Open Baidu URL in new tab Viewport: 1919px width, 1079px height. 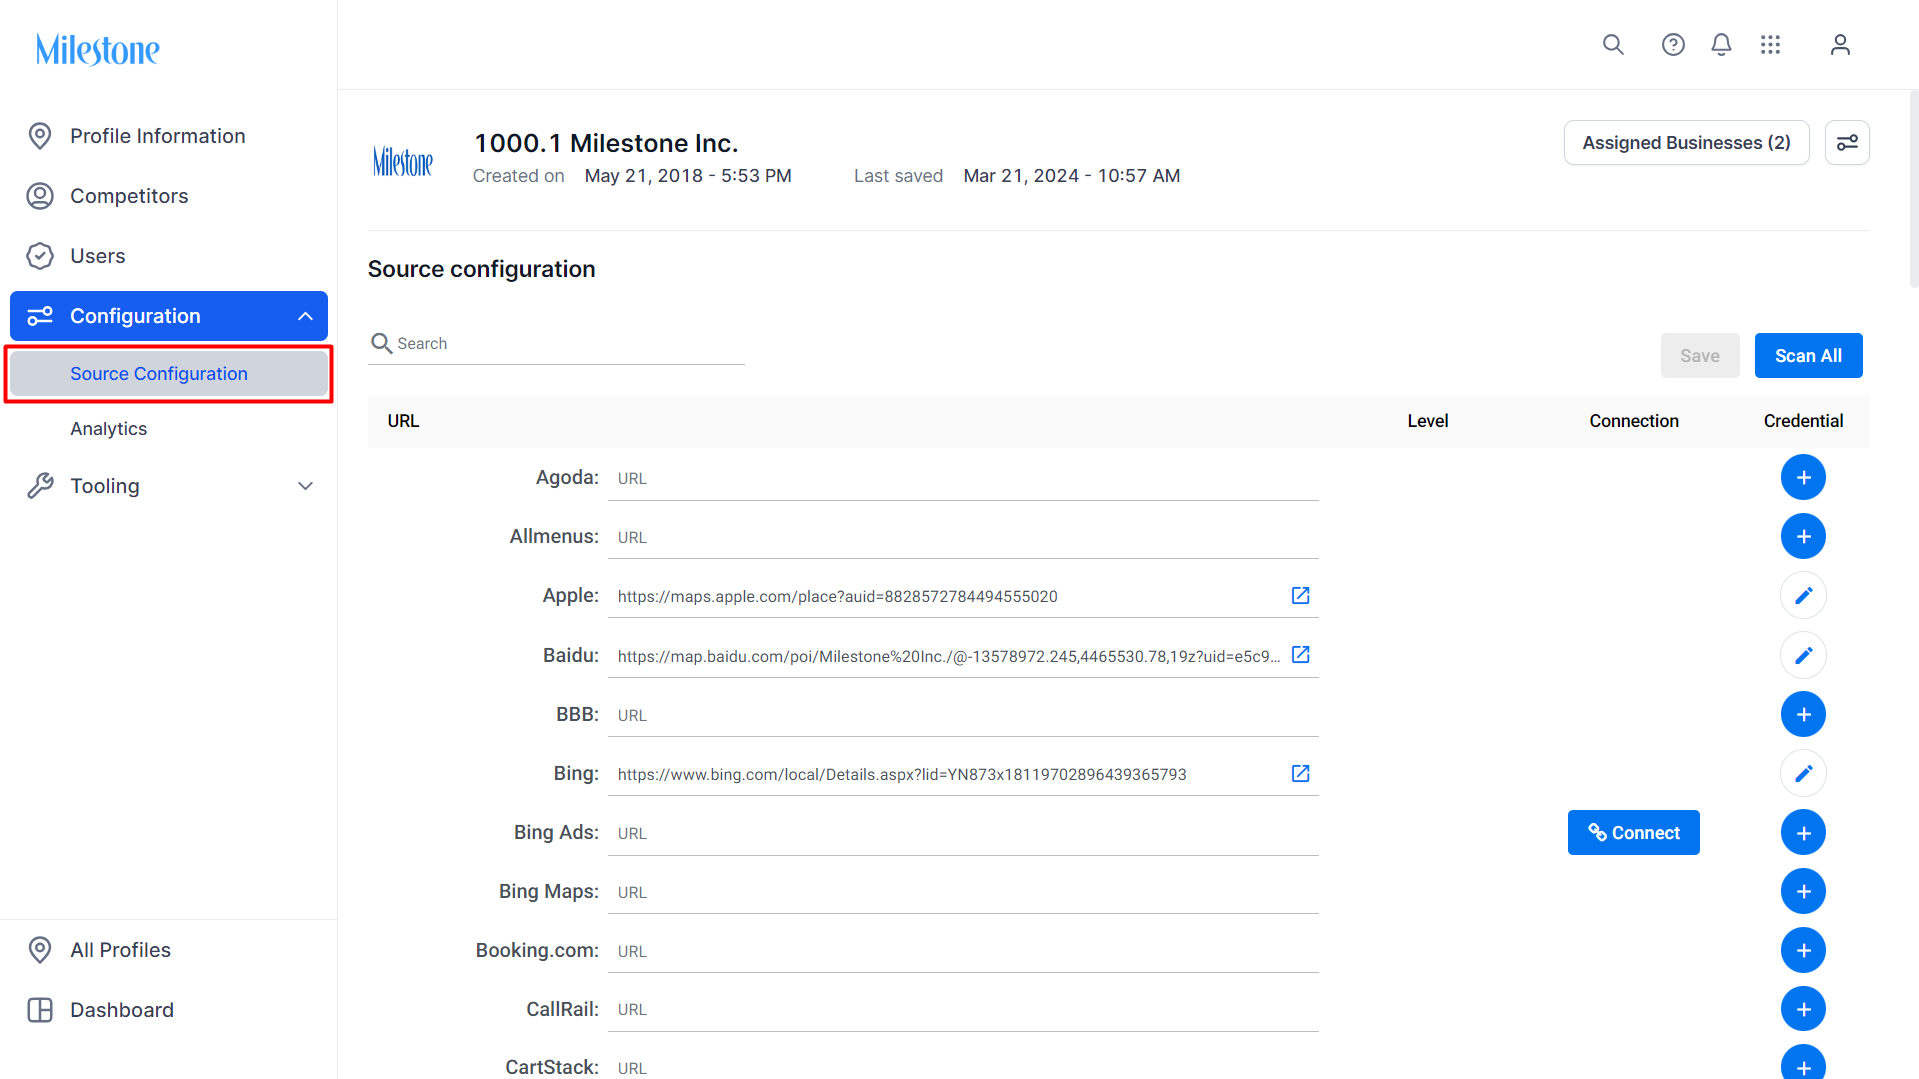coord(1300,655)
